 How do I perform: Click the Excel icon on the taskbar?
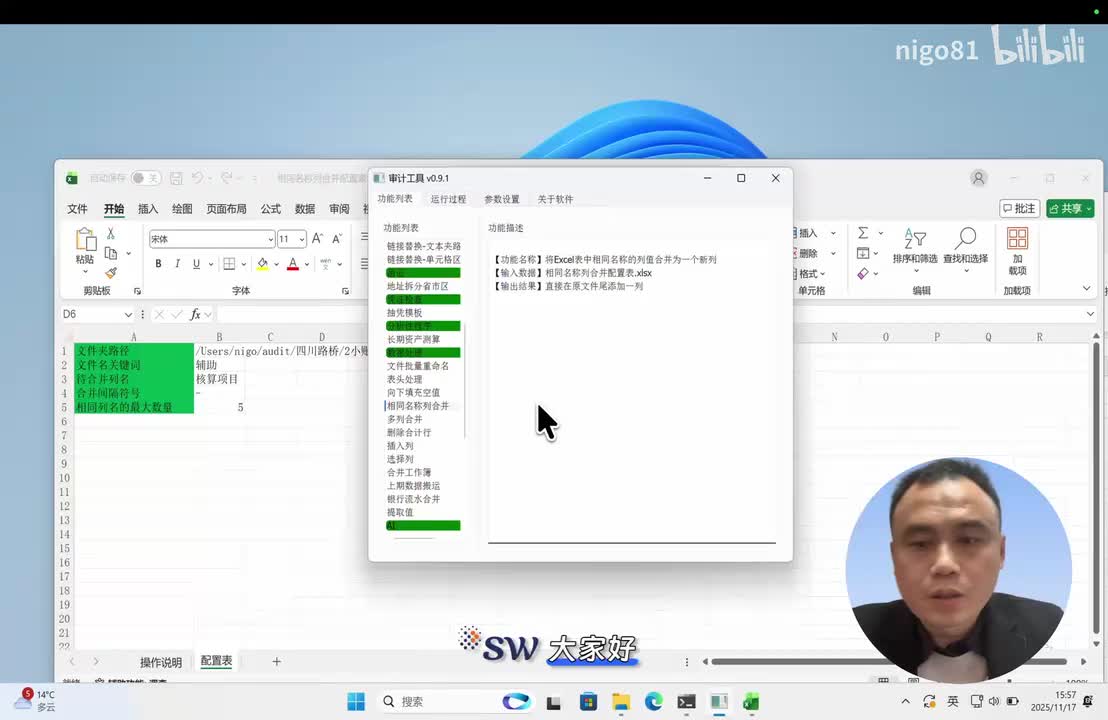pos(751,702)
